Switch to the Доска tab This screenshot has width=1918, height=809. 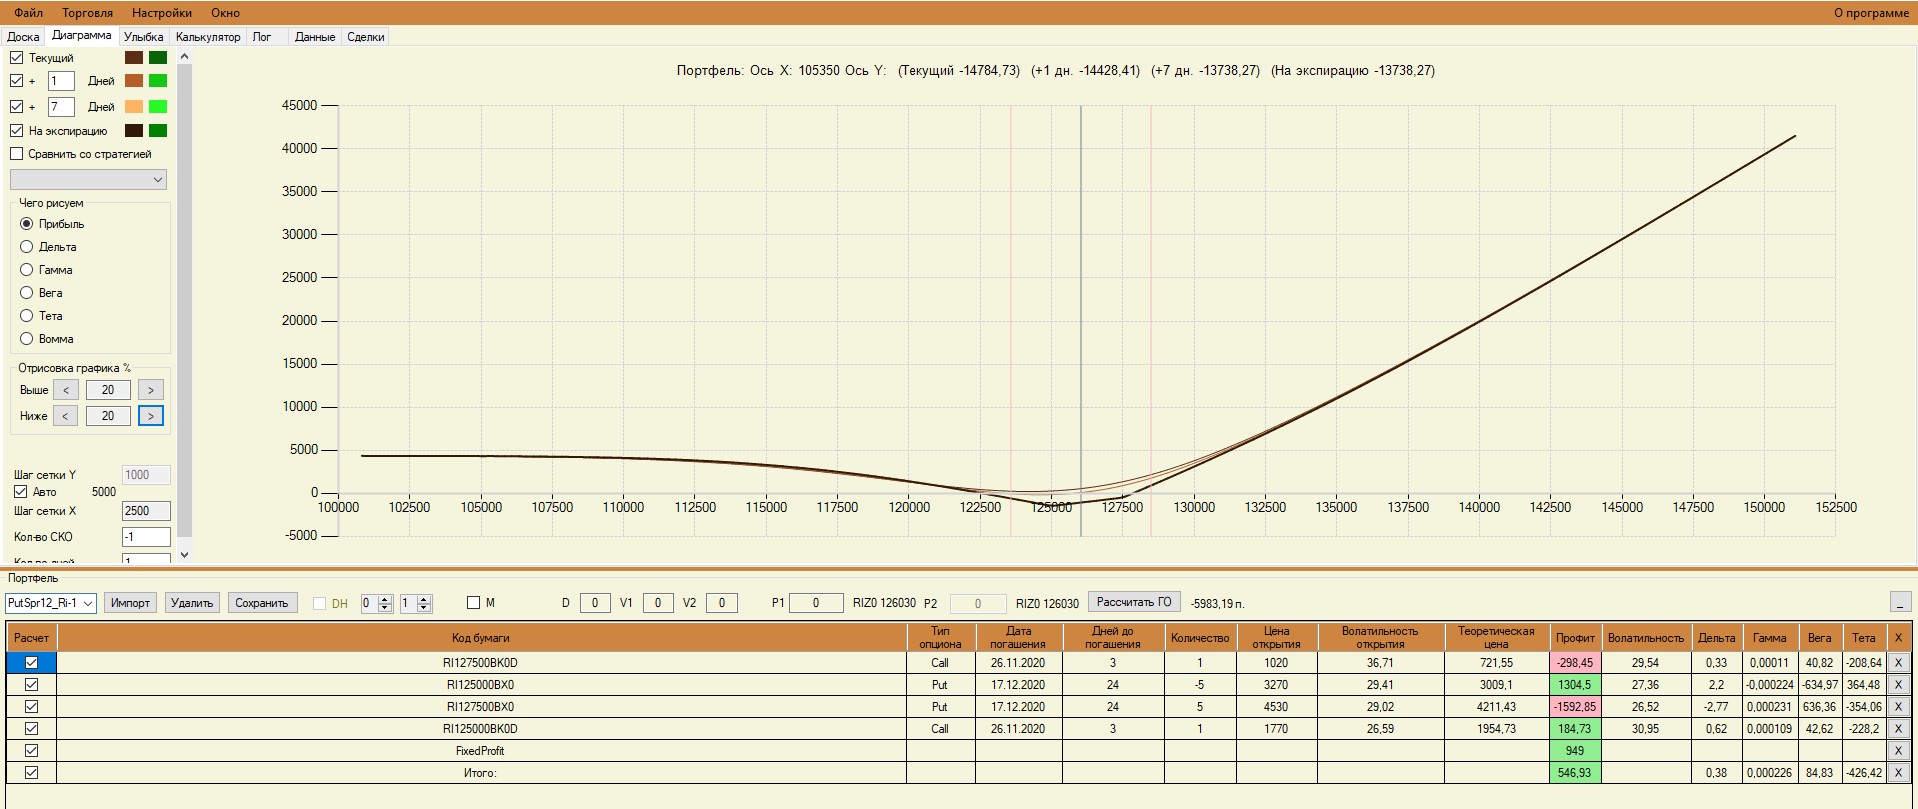[23, 37]
